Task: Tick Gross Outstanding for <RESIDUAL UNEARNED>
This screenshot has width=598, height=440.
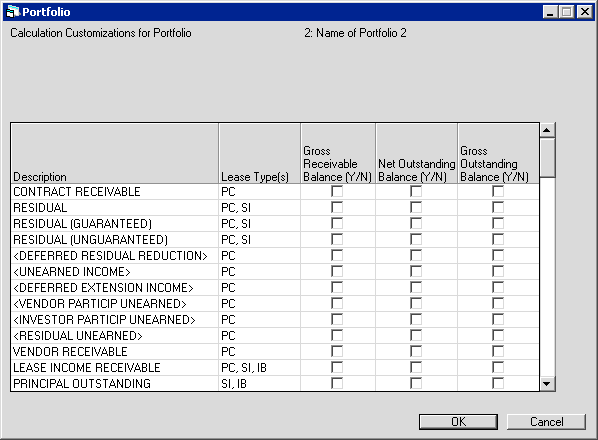Action: [x=498, y=336]
